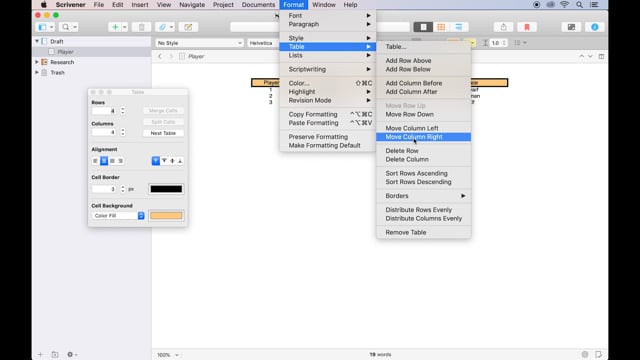640x360 pixels.
Task: Click the Columns stepper in Table panel
Action: tap(123, 132)
